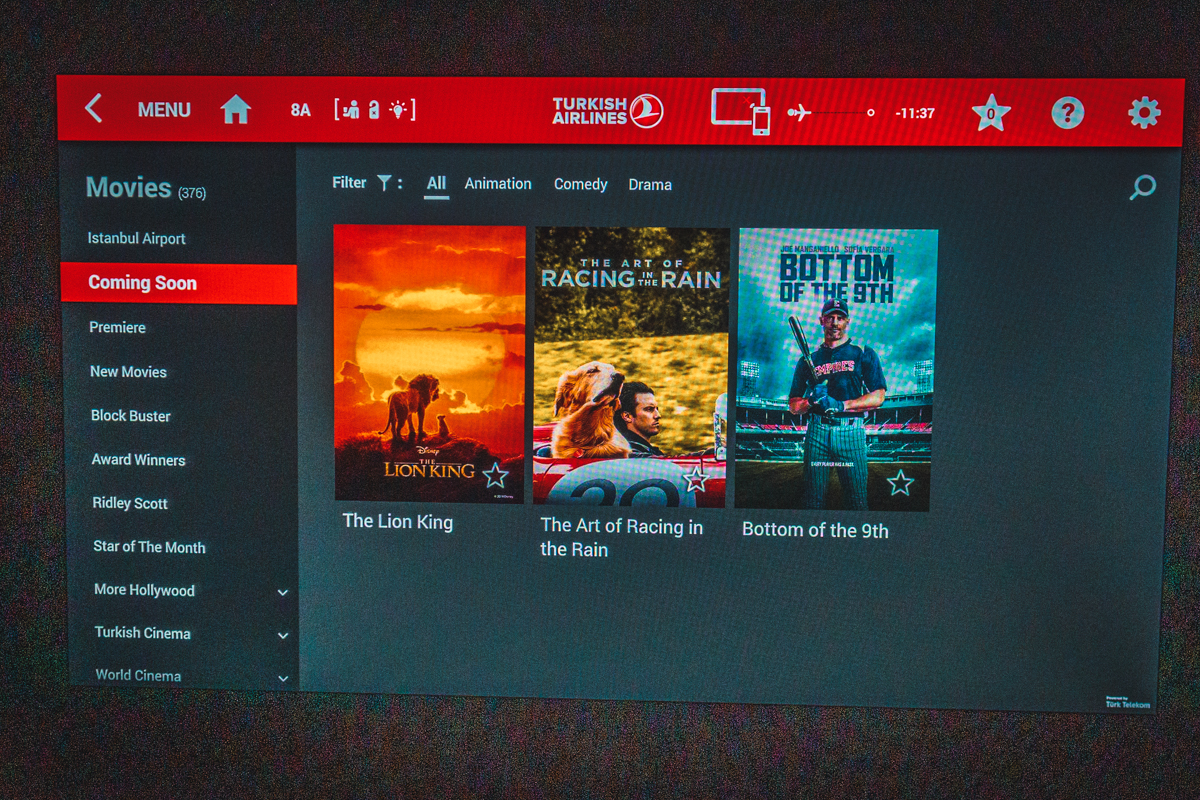This screenshot has height=800, width=1200.
Task: Select the All filter tab
Action: coord(436,184)
